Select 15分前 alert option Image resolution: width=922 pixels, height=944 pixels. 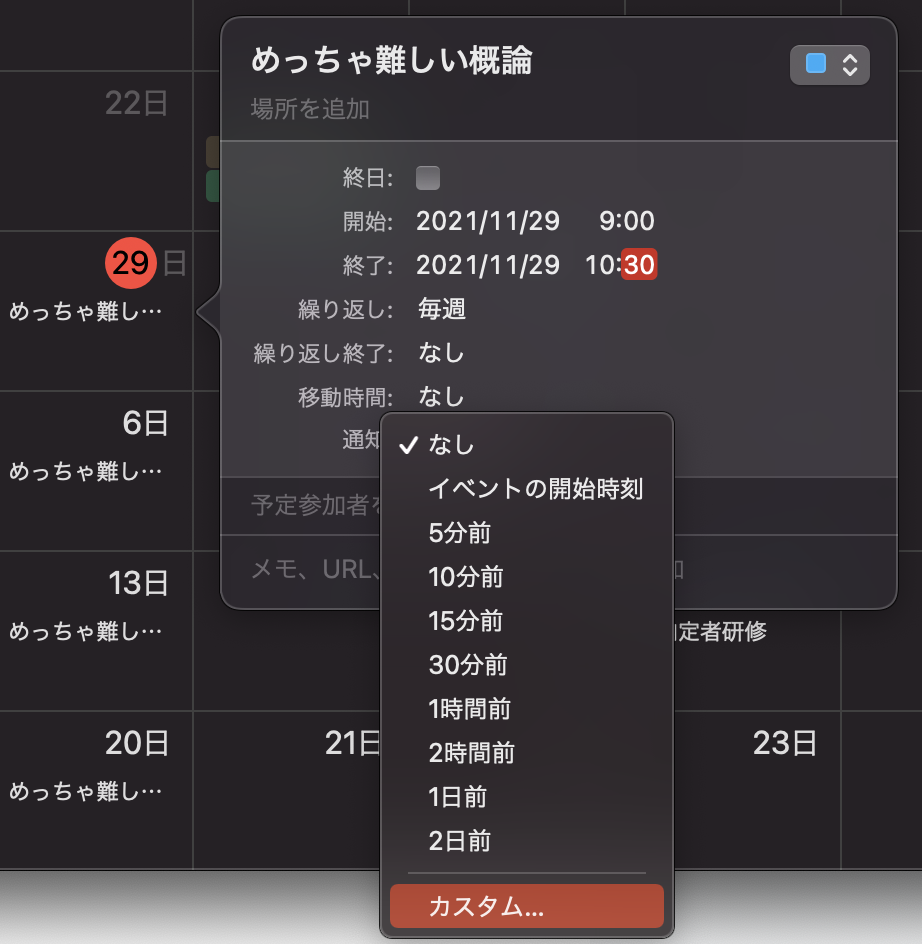pyautogui.click(x=465, y=621)
